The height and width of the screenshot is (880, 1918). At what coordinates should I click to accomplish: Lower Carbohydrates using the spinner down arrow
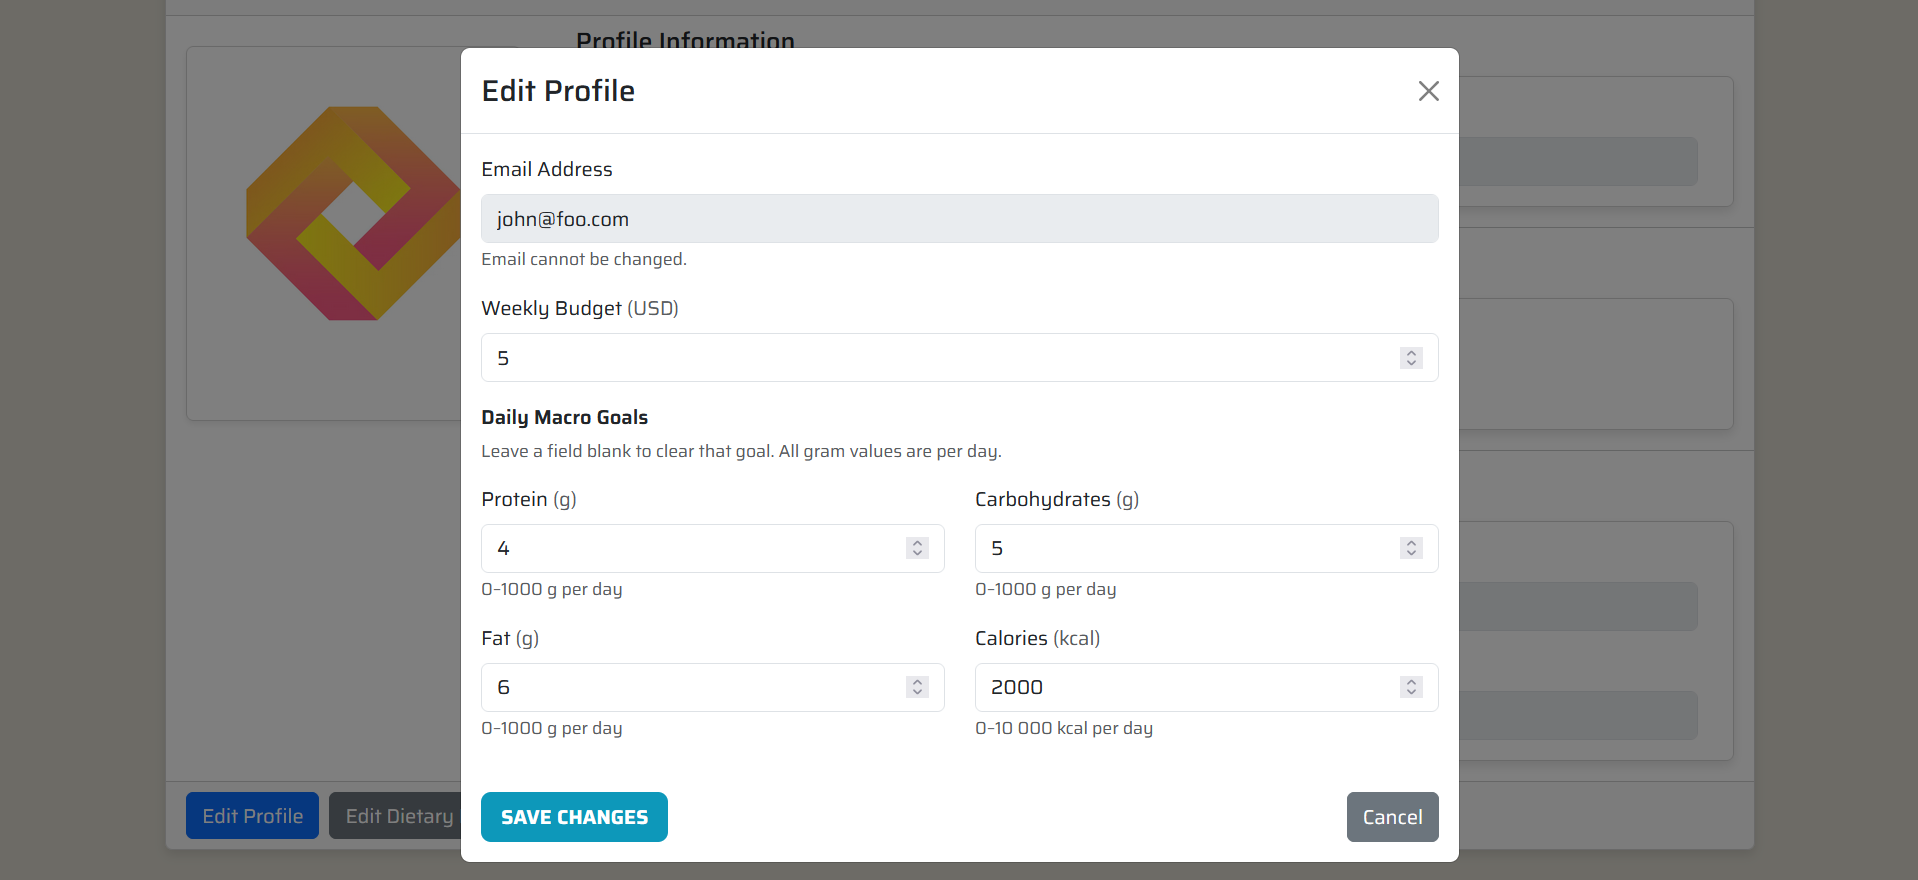click(x=1411, y=553)
